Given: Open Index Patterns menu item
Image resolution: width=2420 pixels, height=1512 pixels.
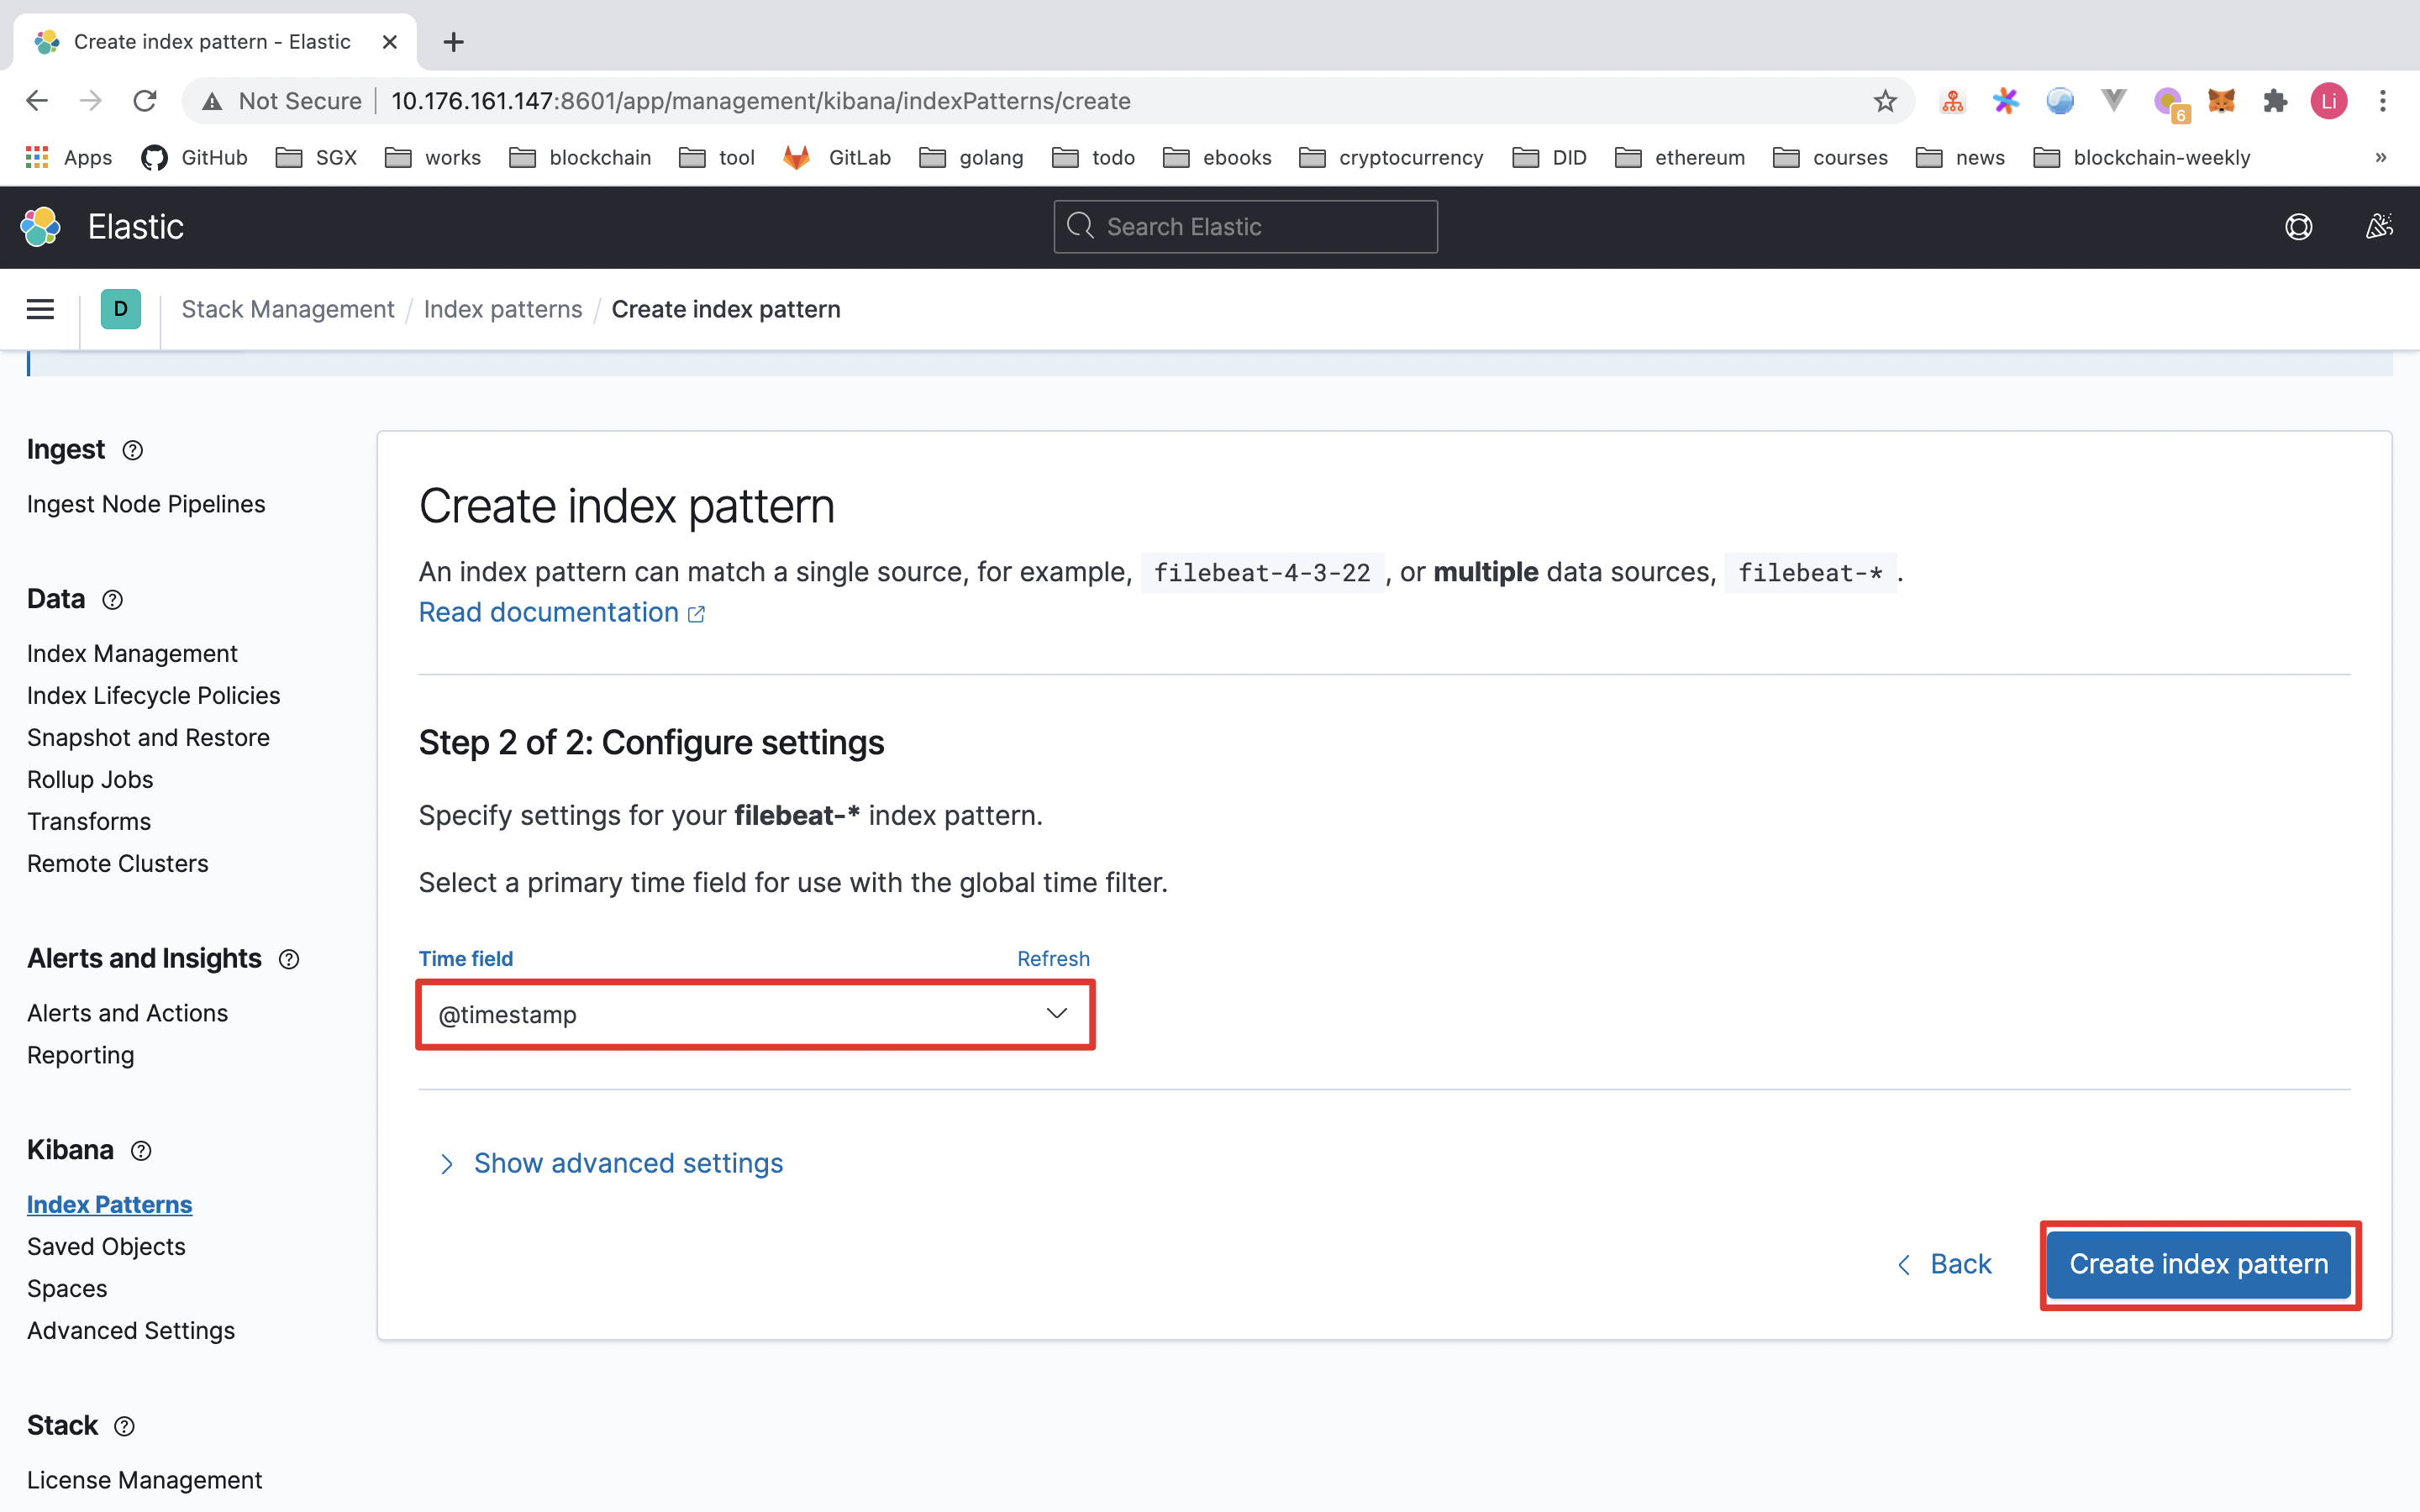Looking at the screenshot, I should (x=108, y=1204).
